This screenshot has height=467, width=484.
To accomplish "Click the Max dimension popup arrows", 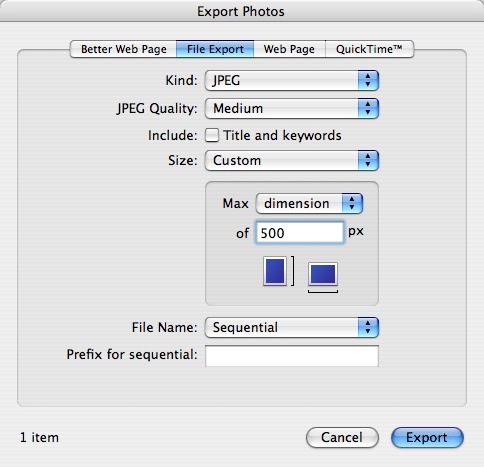I will coord(352,203).
